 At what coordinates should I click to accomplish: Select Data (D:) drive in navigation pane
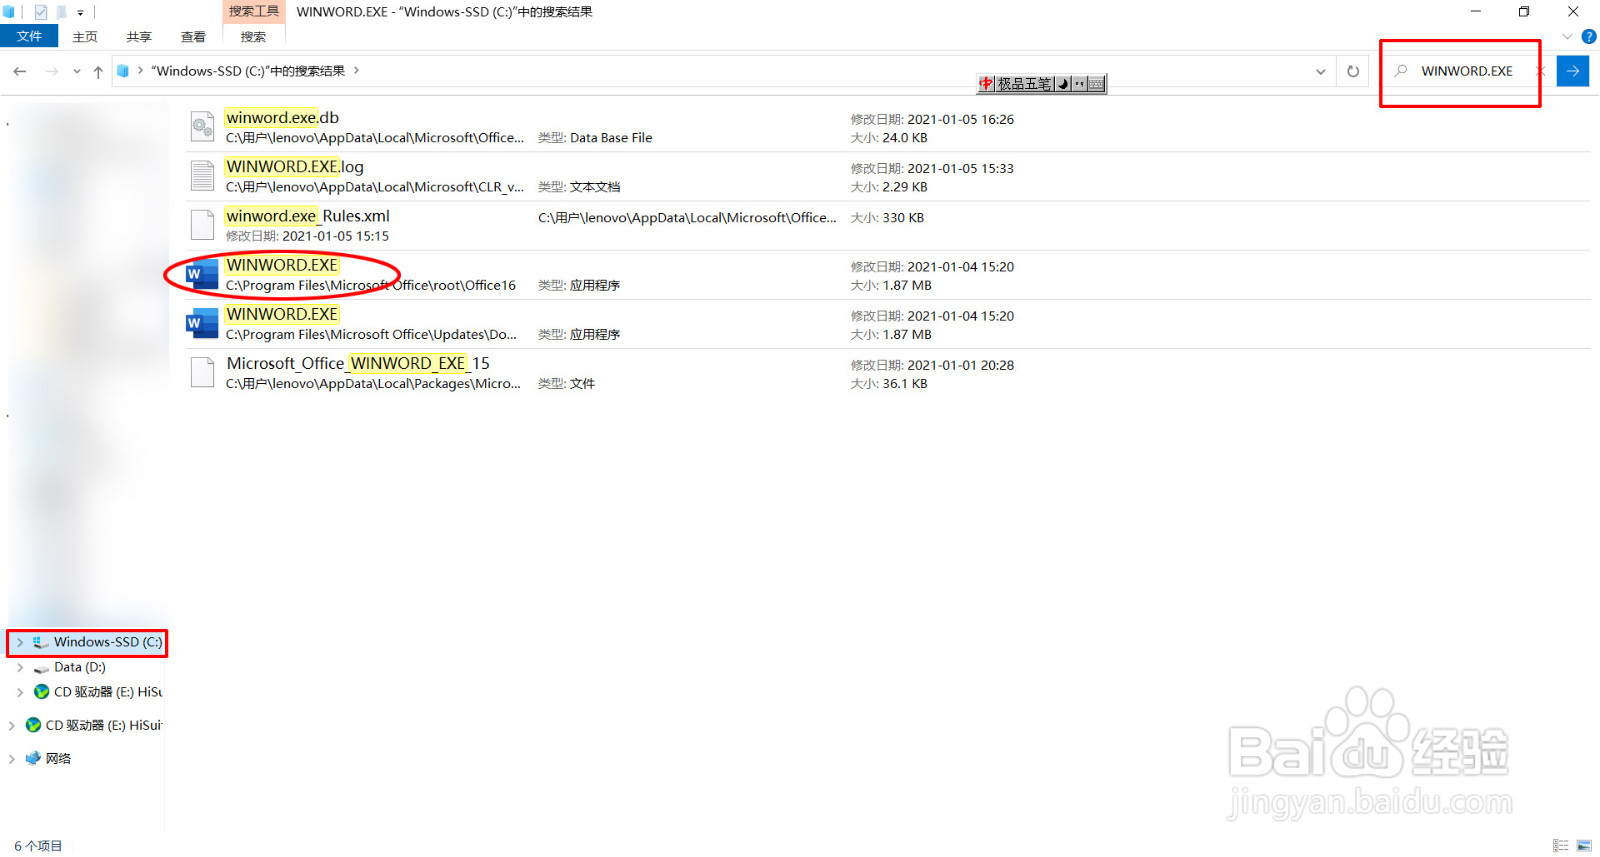(x=80, y=667)
